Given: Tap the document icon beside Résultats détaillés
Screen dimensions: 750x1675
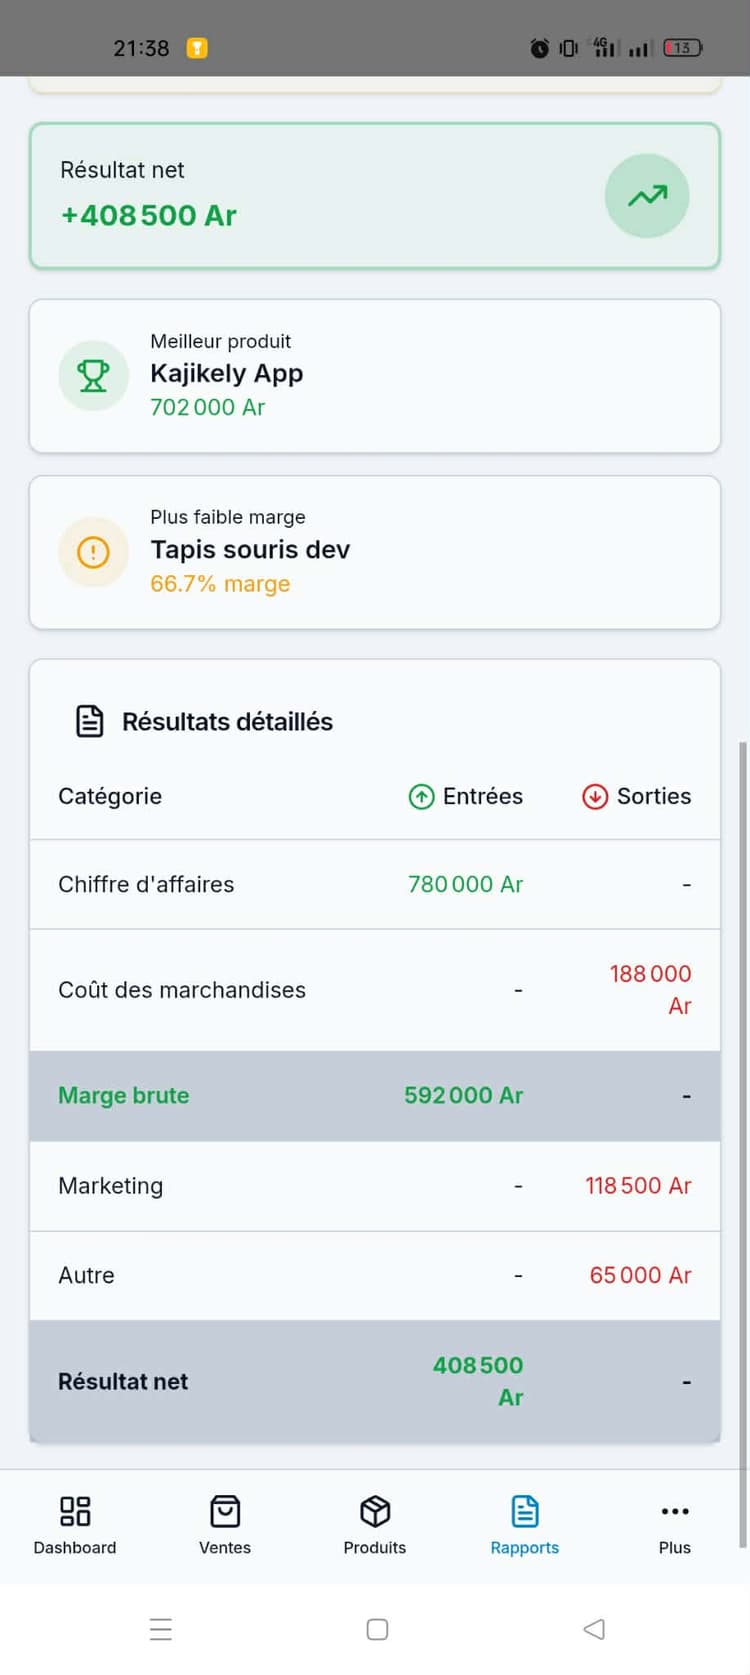Looking at the screenshot, I should click(x=90, y=721).
